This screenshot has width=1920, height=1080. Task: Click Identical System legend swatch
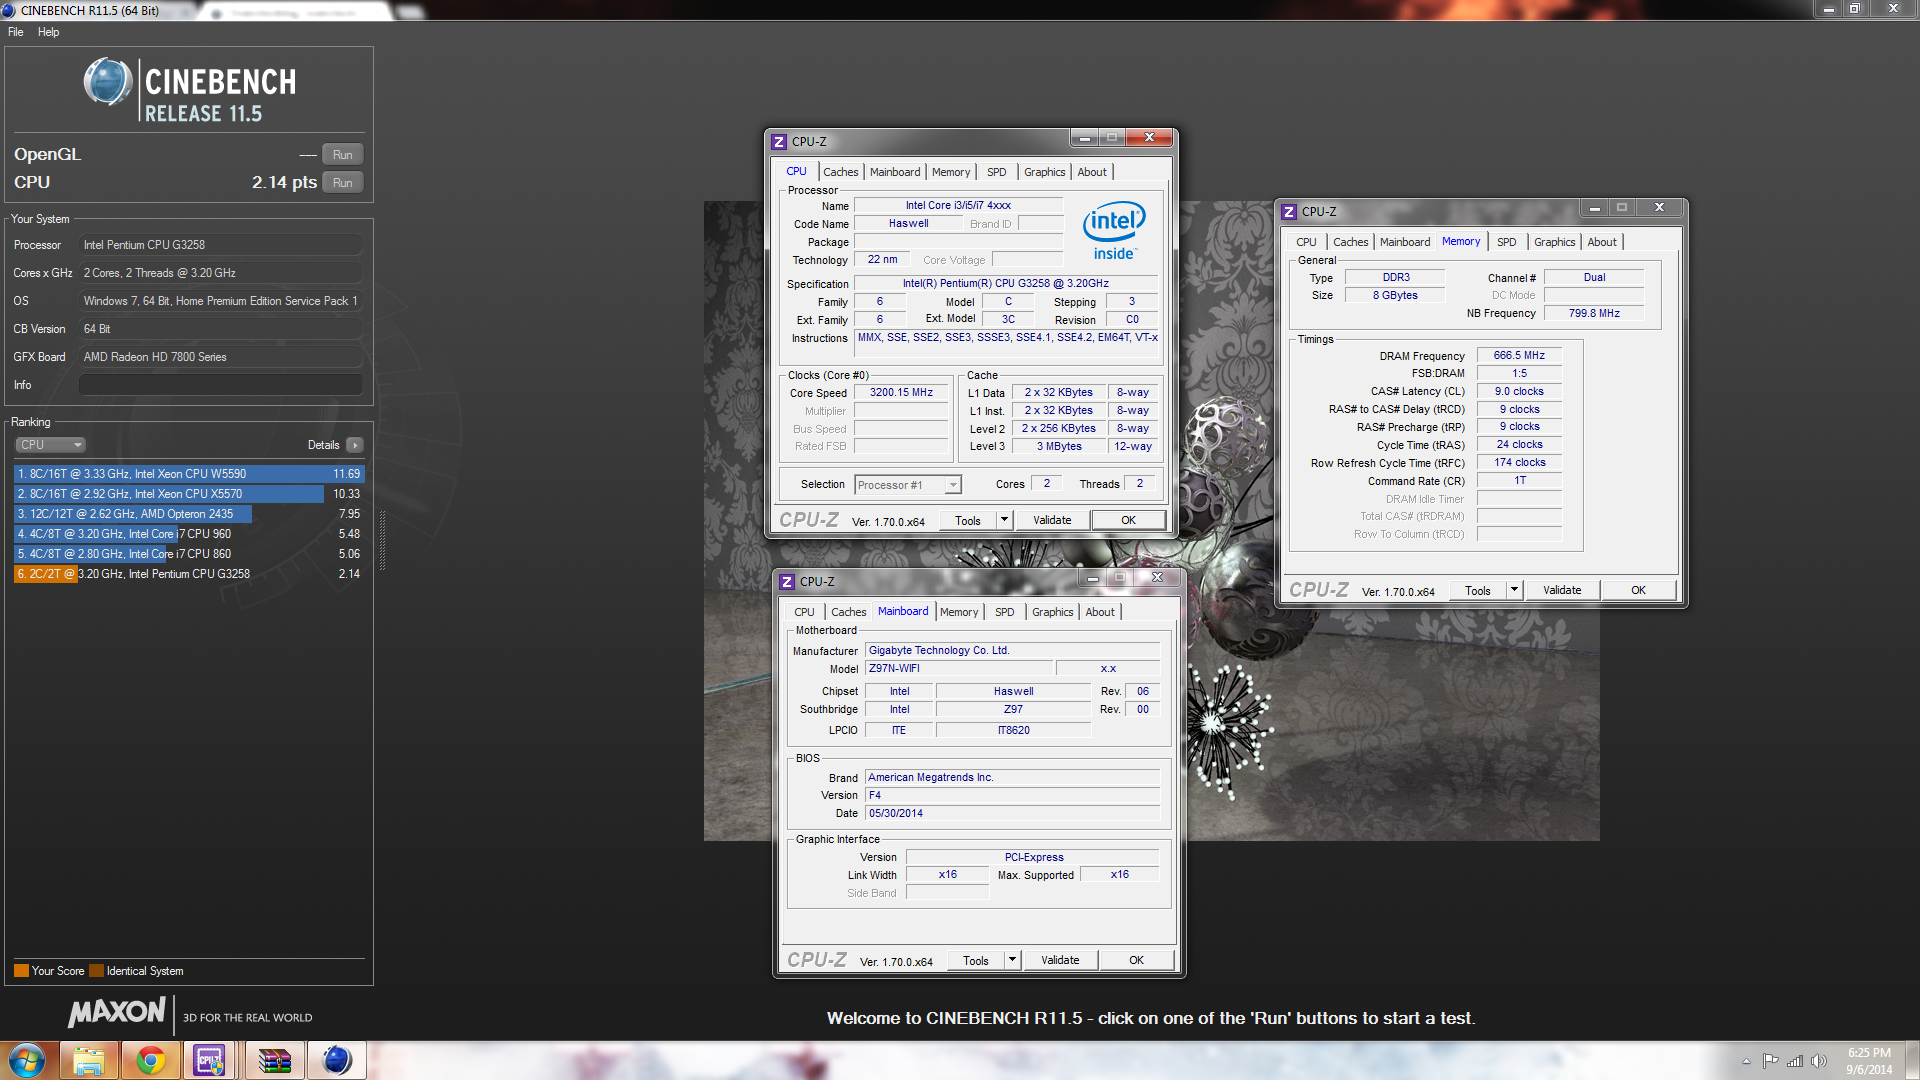(96, 971)
